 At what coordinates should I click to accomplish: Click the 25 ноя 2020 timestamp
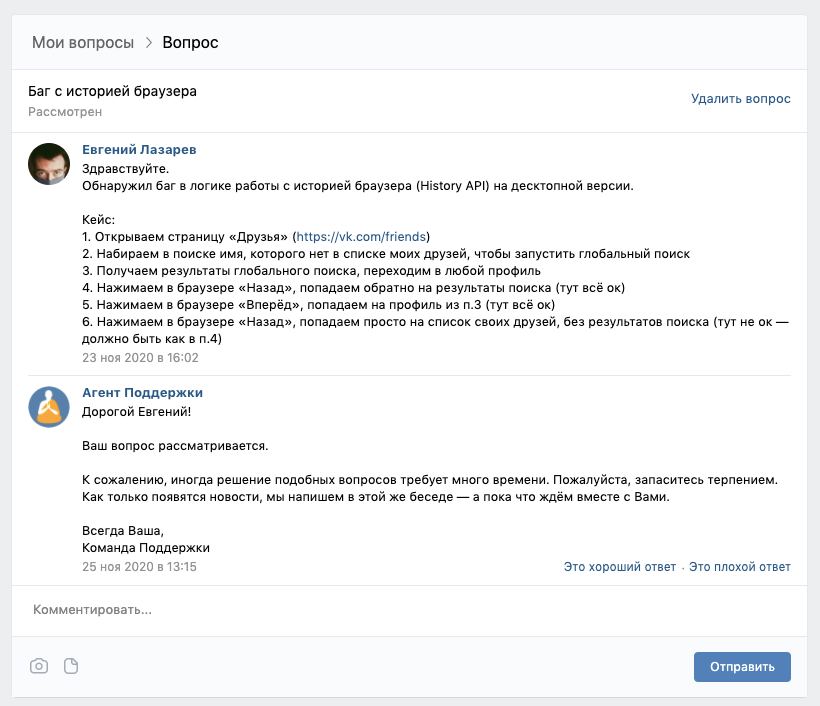[139, 566]
